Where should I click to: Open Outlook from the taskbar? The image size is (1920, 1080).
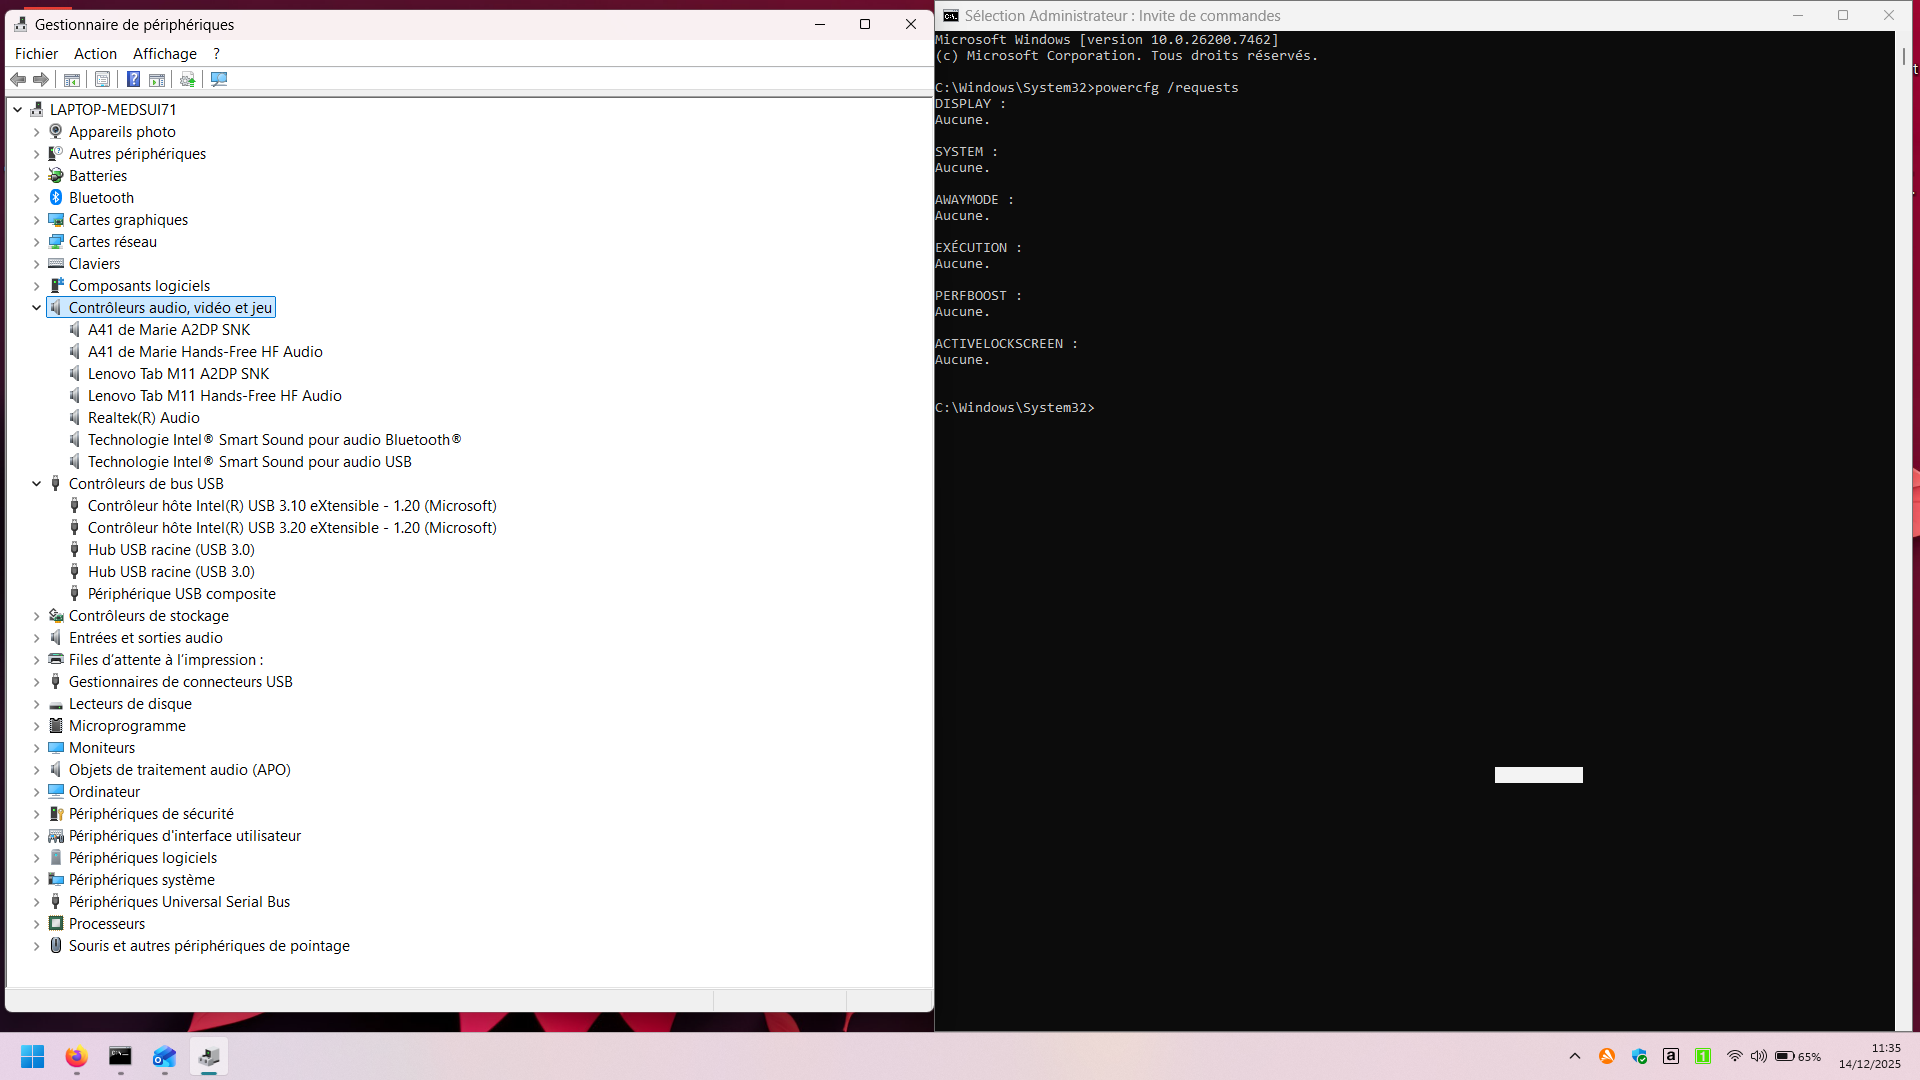[x=164, y=1056]
